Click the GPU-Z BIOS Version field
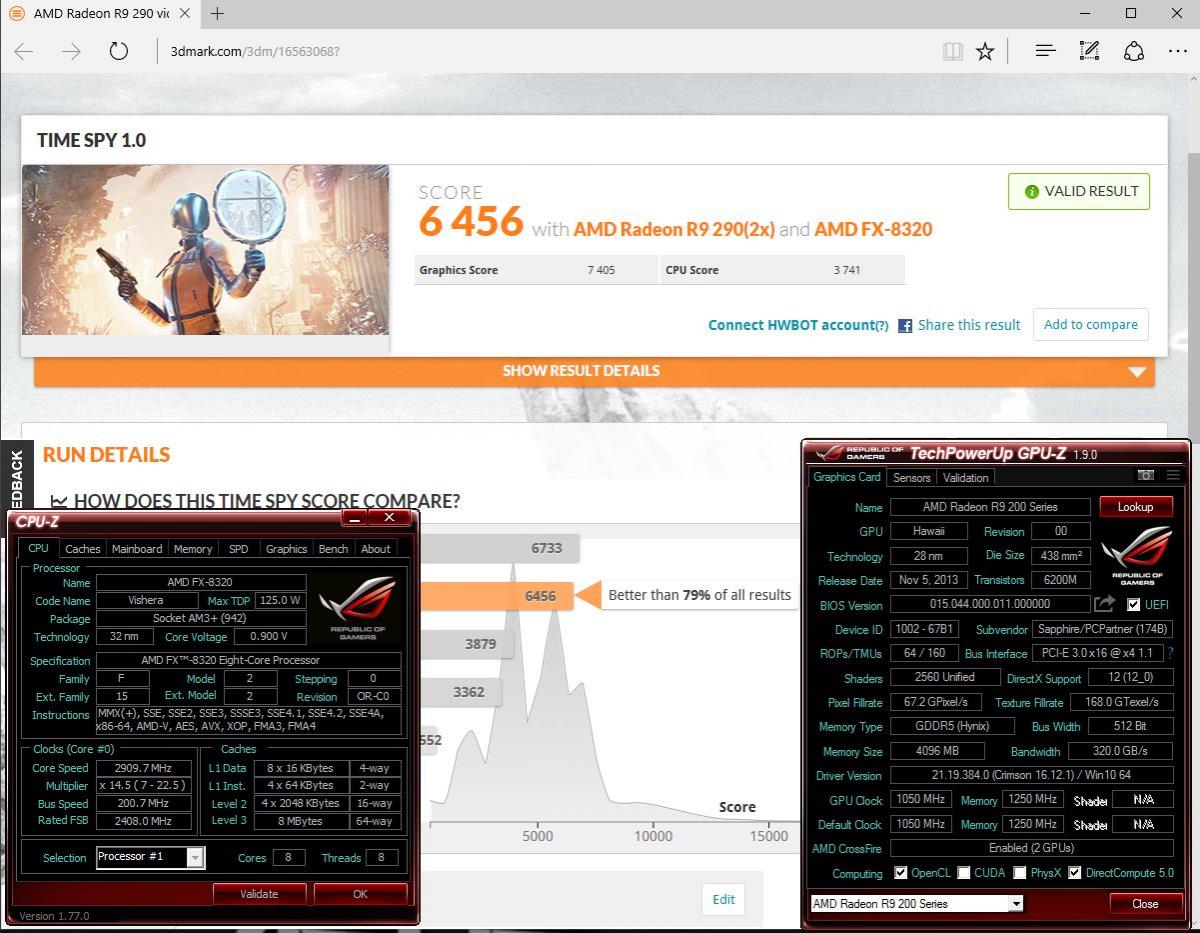 pos(990,605)
